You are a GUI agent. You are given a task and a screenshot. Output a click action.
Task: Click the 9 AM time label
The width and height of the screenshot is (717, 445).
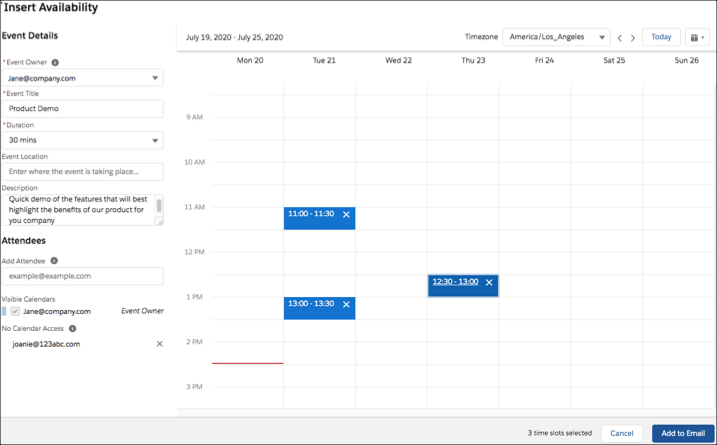tap(194, 117)
